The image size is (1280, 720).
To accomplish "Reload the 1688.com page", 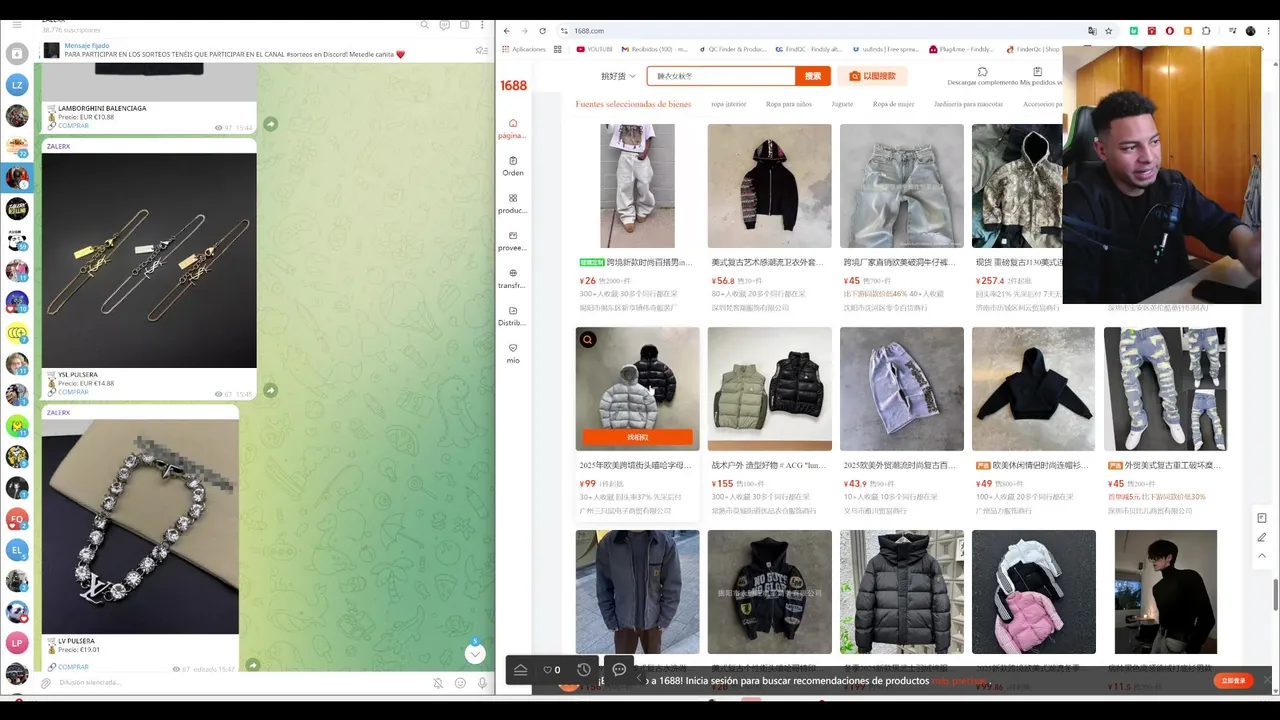I will [542, 31].
